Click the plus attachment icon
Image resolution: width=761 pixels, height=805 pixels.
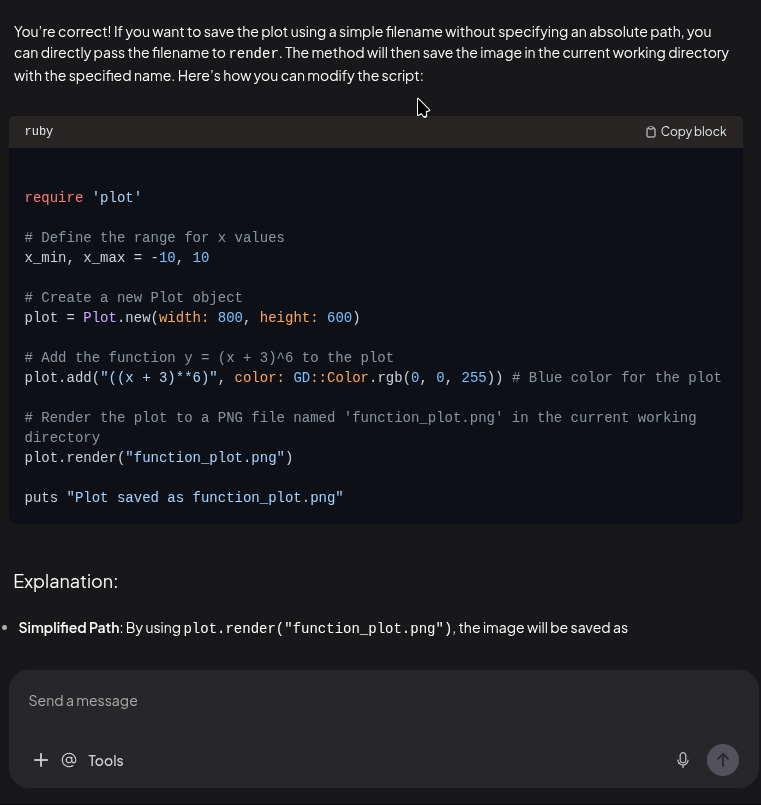pos(41,760)
